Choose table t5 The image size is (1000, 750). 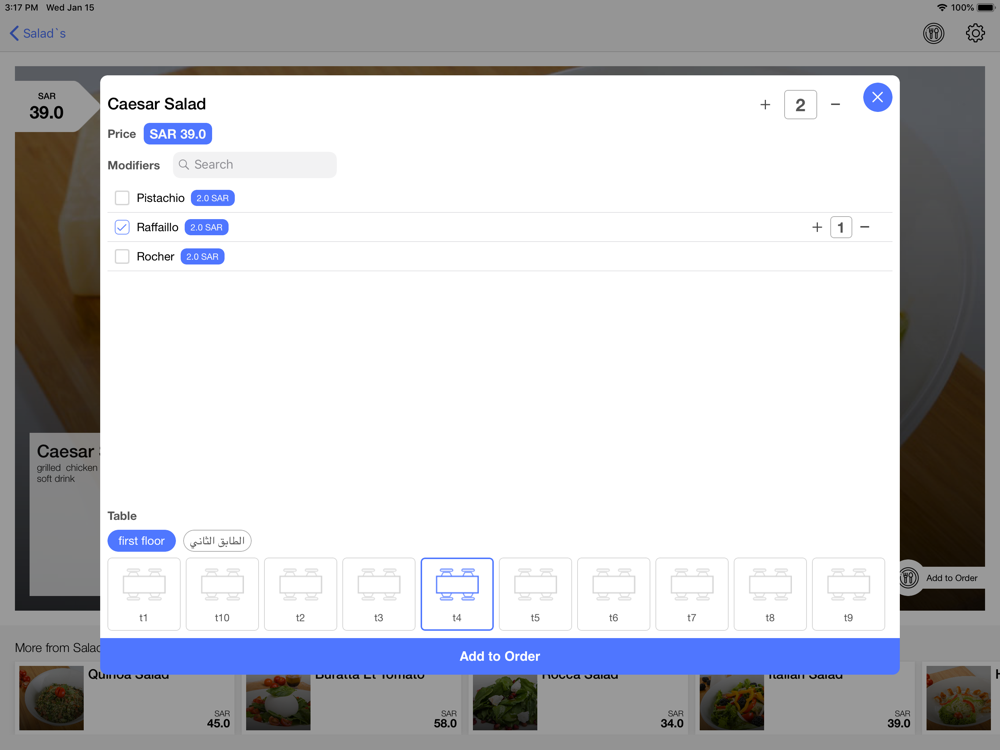click(x=535, y=594)
